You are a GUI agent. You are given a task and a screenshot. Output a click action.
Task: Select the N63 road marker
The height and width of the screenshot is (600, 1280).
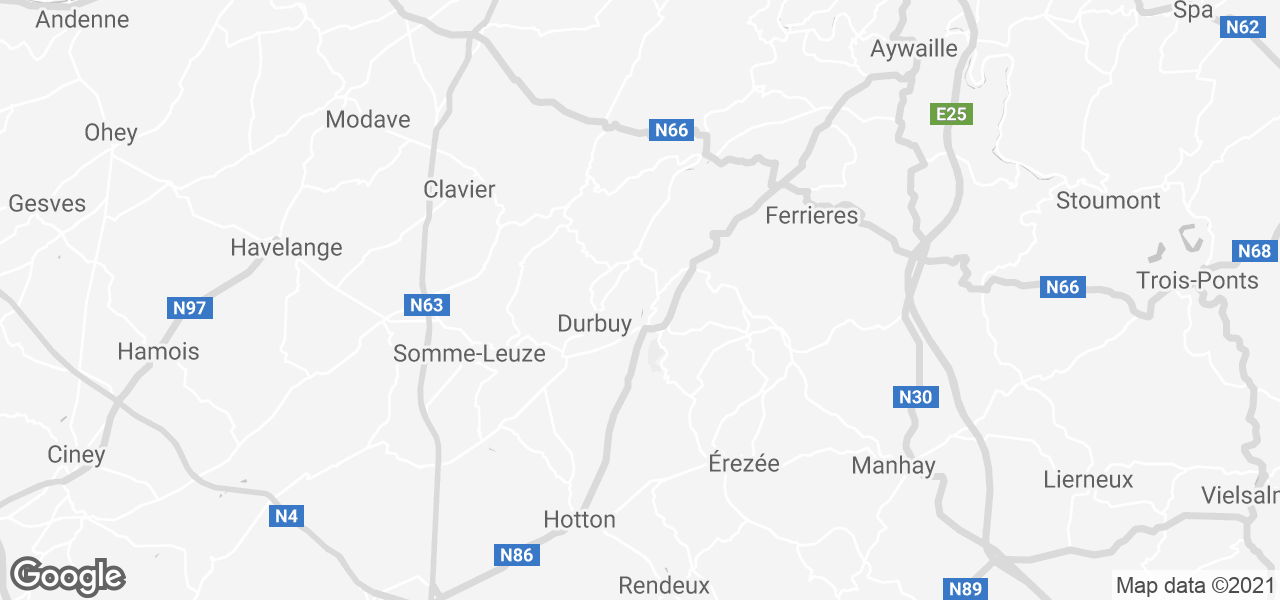point(426,305)
